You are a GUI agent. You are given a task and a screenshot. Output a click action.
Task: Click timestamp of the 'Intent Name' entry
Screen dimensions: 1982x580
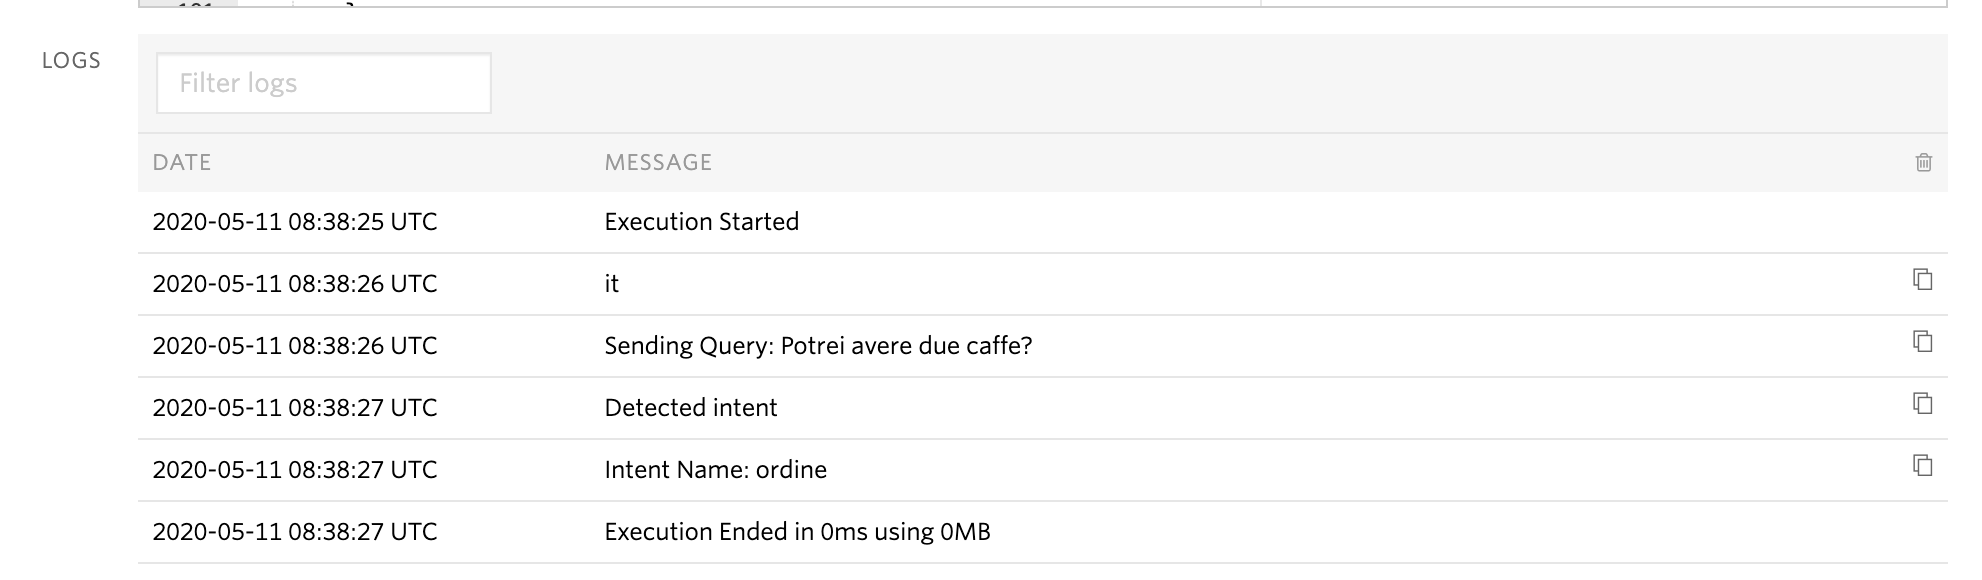295,470
